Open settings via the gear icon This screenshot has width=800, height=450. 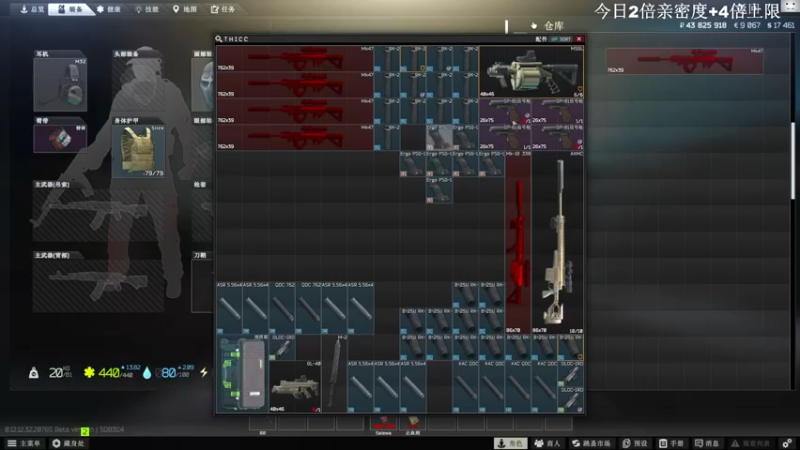coord(787,443)
